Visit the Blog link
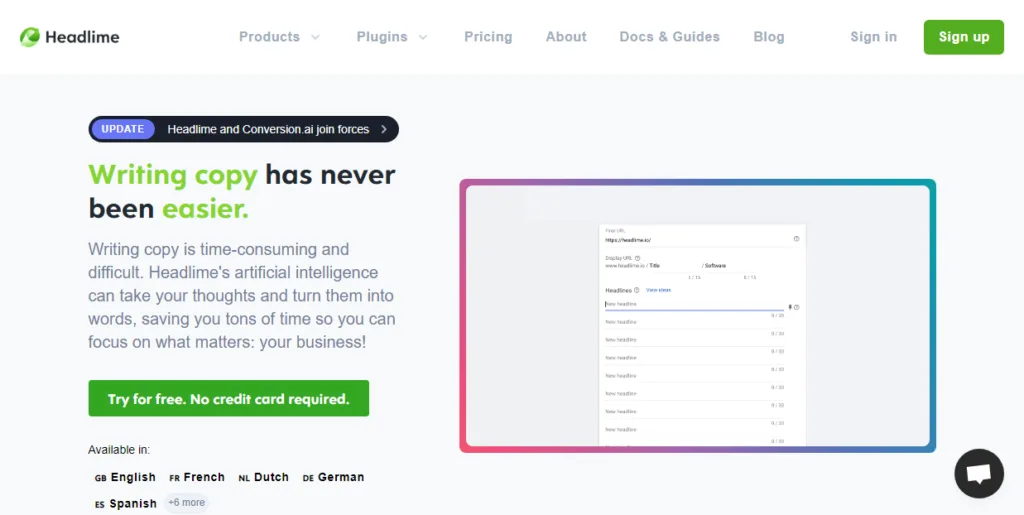1024x515 pixels. [x=769, y=37]
